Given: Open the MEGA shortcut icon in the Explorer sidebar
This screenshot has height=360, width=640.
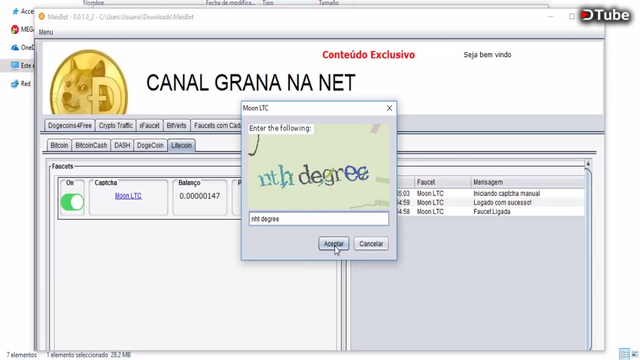Looking at the screenshot, I should pos(15,29).
